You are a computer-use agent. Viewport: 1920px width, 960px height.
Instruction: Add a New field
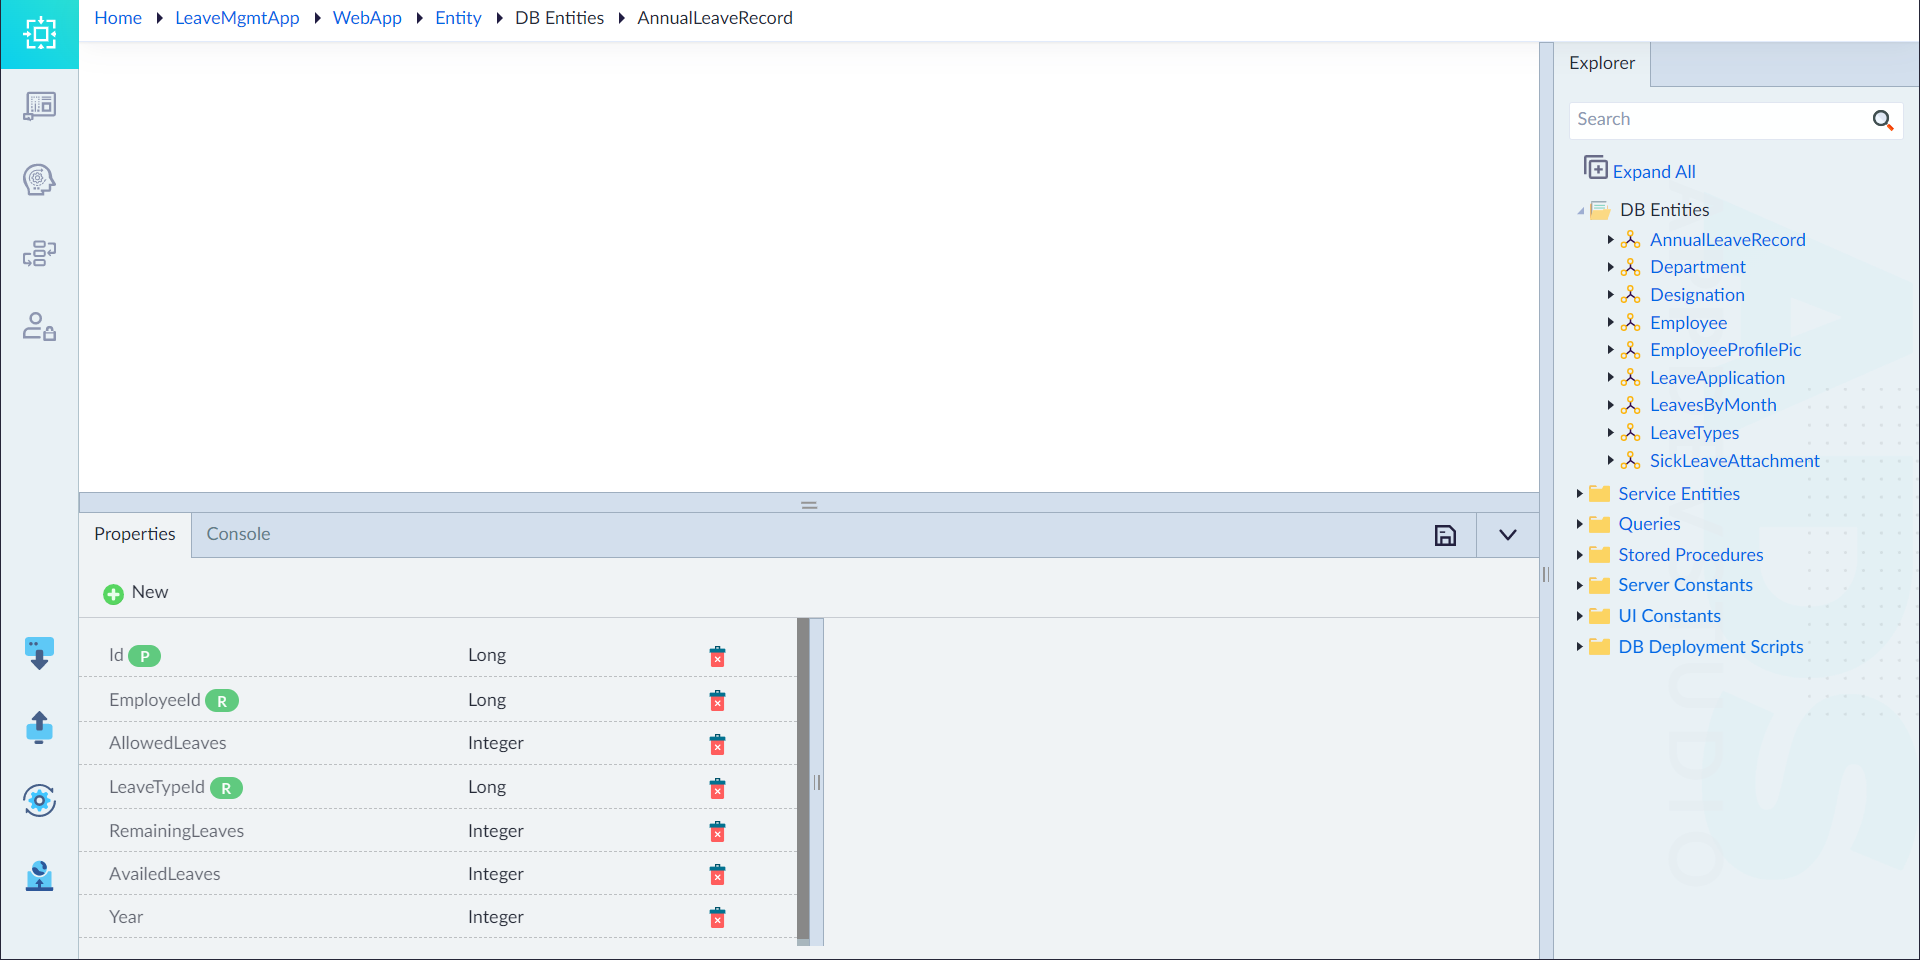click(x=136, y=593)
